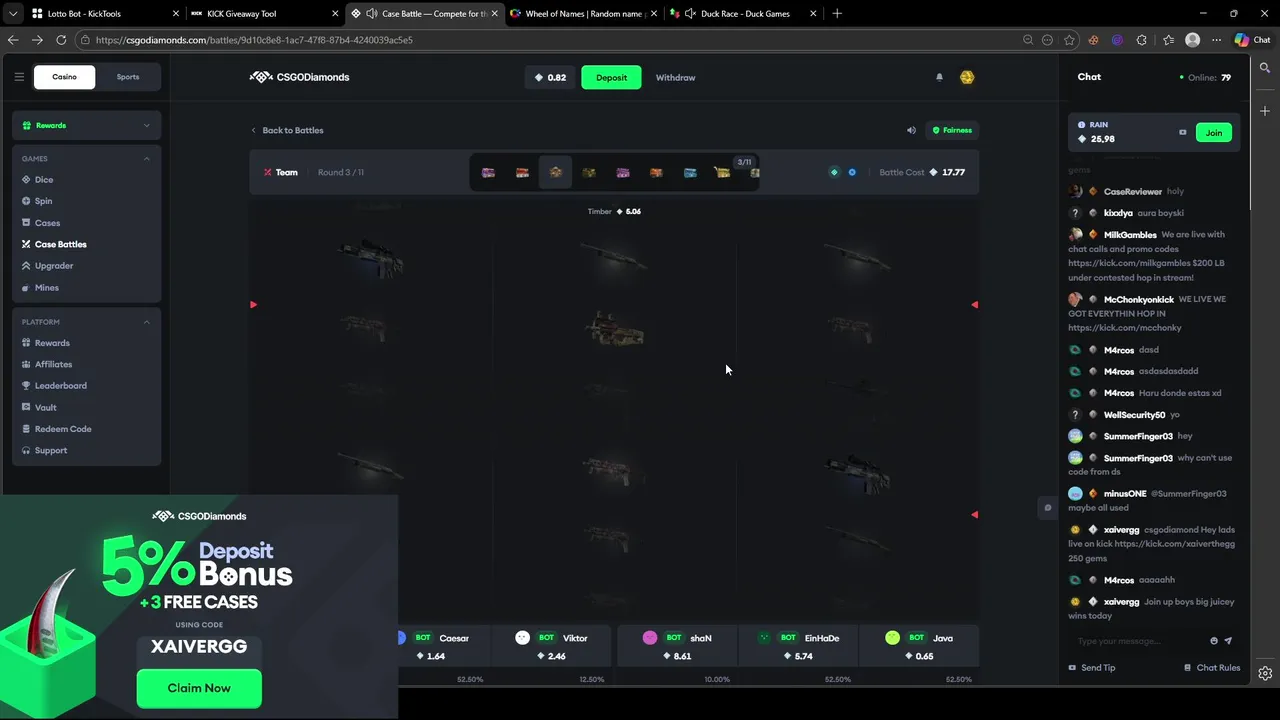Open browser extensions puzzle icon
The height and width of the screenshot is (720, 1280).
1141,40
